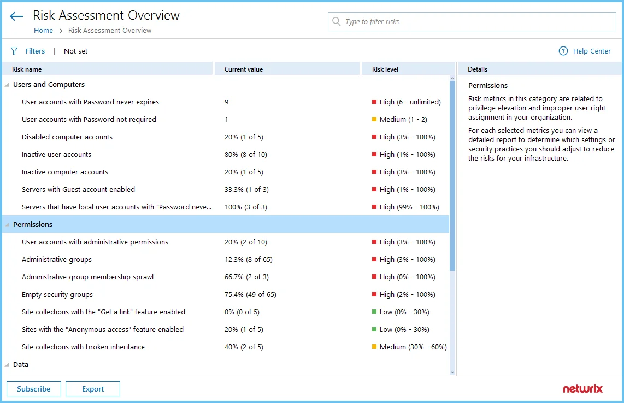The height and width of the screenshot is (403, 624).
Task: Sort by the Risk level column header
Action: coord(408,69)
